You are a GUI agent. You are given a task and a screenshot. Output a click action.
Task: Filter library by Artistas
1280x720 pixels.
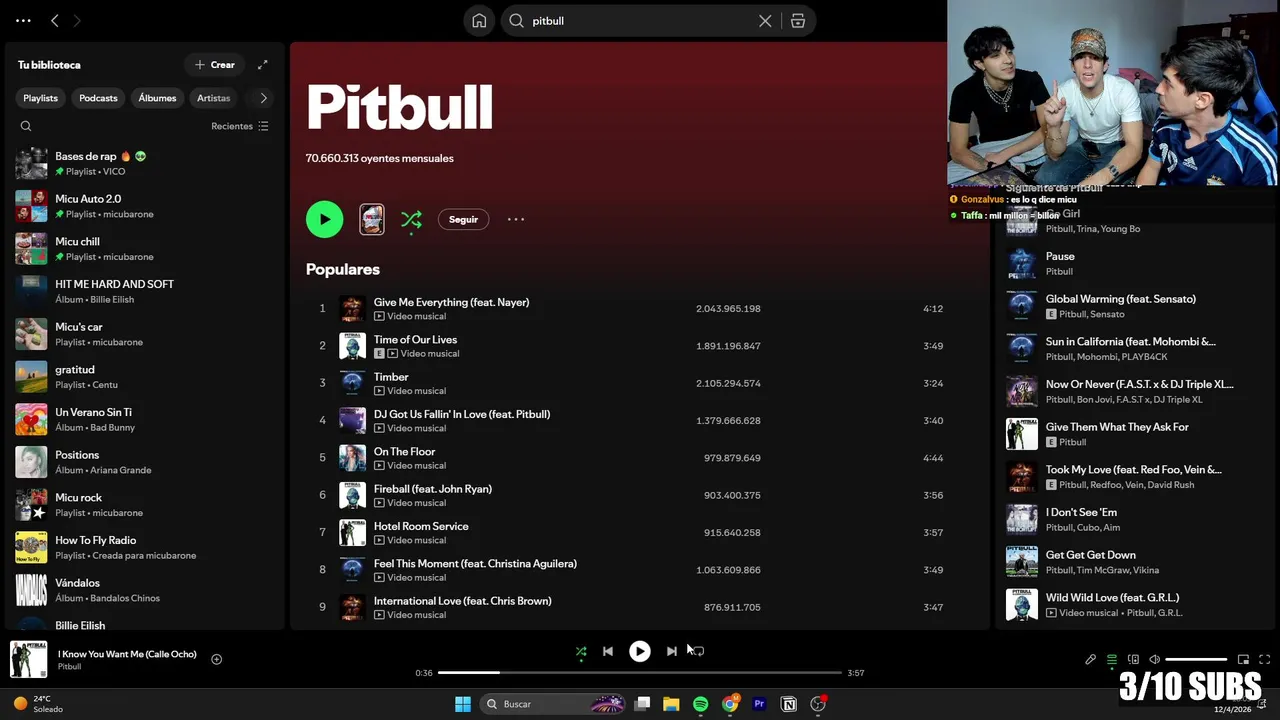tap(213, 98)
